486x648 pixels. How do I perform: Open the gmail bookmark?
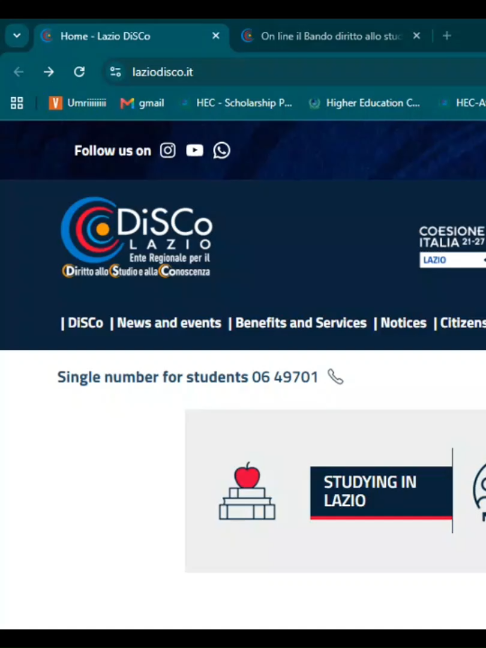coord(142,103)
